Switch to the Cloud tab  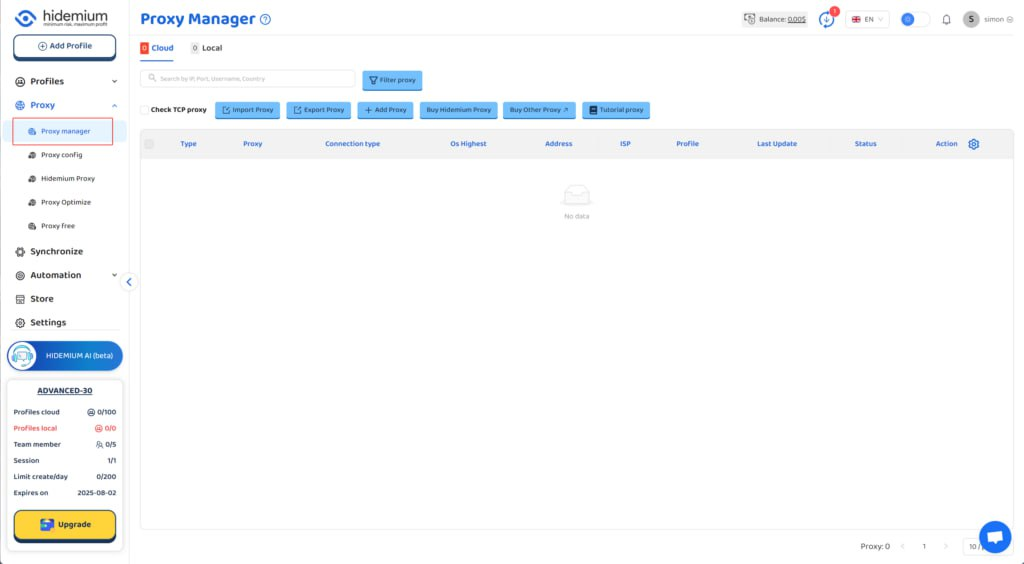coord(157,48)
